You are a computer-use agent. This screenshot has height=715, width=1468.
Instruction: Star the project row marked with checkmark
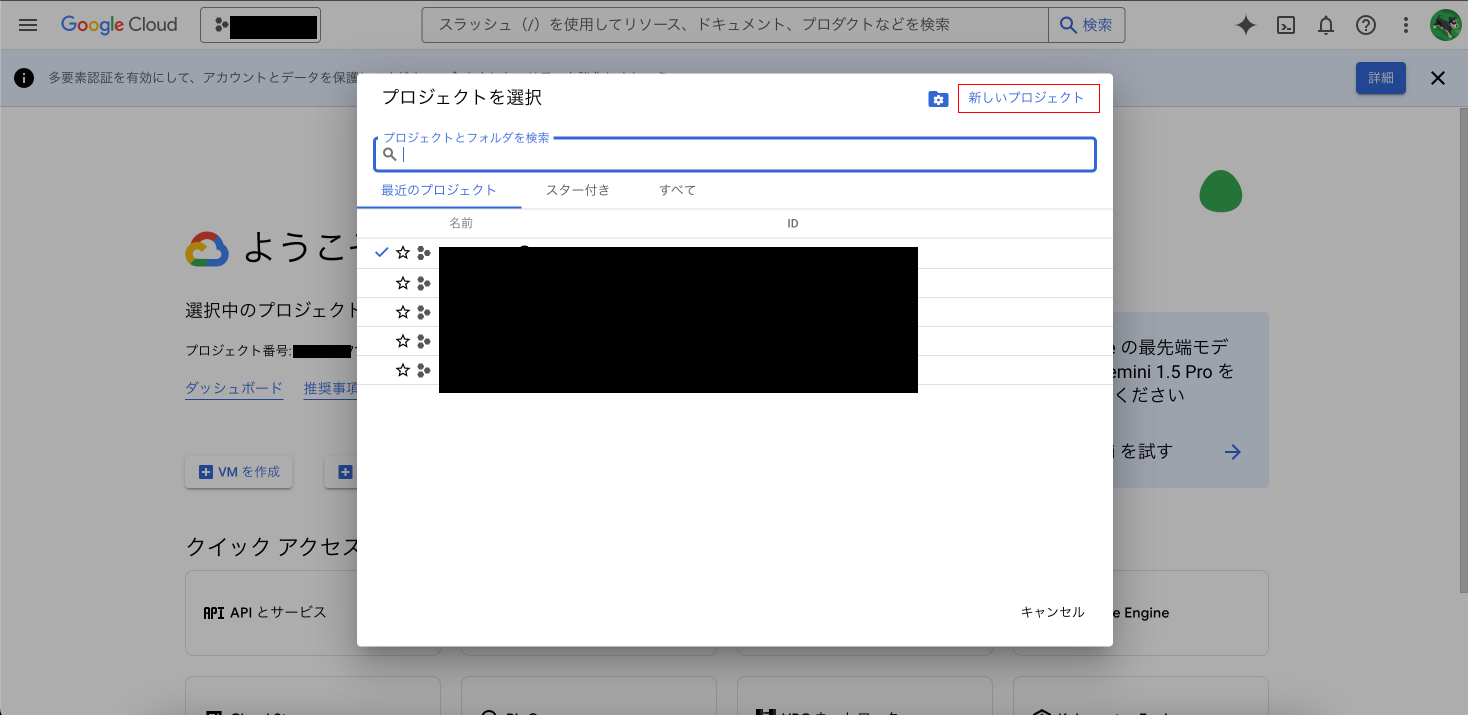pos(403,253)
